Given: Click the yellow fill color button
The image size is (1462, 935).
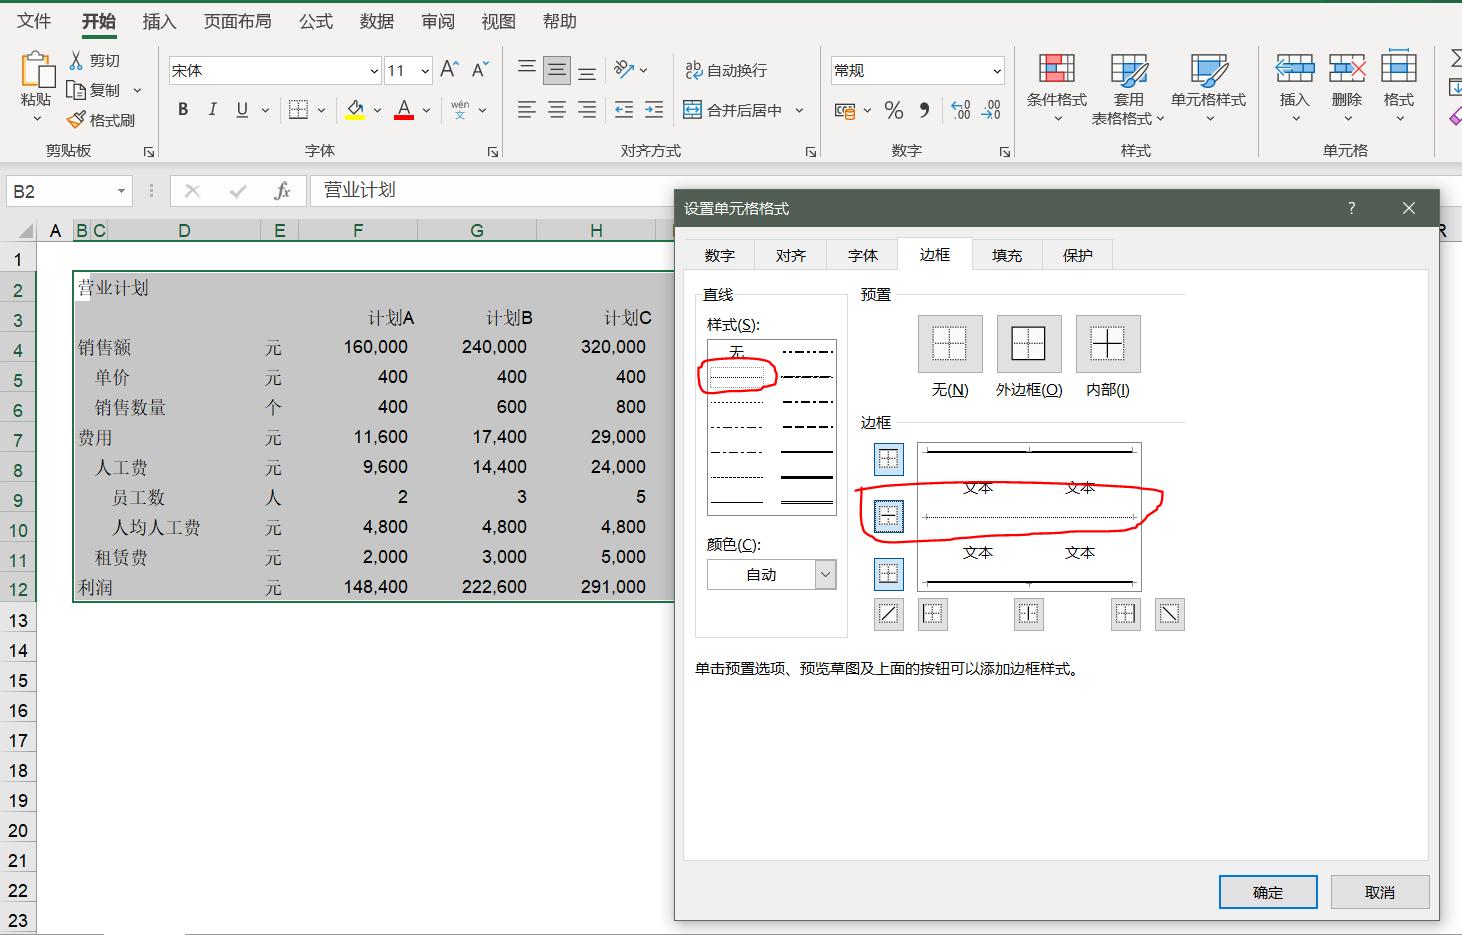Looking at the screenshot, I should (355, 110).
